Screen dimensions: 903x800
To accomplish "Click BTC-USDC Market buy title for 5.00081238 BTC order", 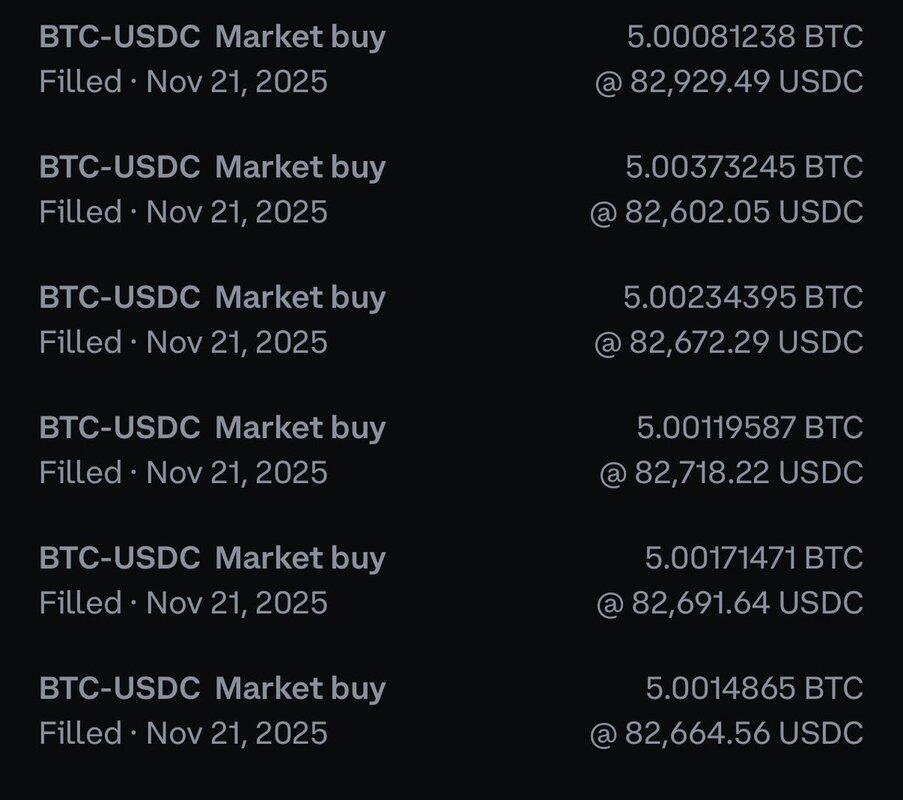I will [x=212, y=37].
